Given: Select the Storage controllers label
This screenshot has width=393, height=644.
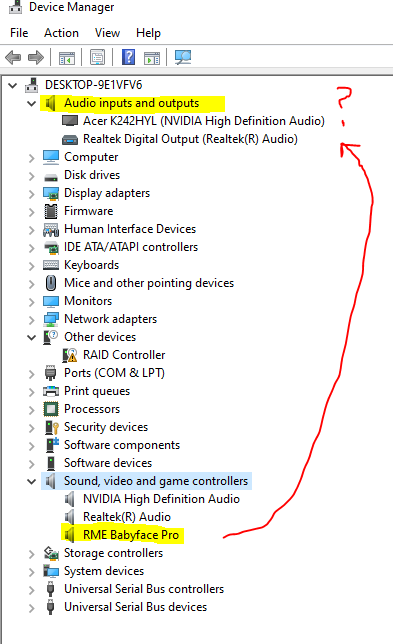Looking at the screenshot, I should [113, 553].
